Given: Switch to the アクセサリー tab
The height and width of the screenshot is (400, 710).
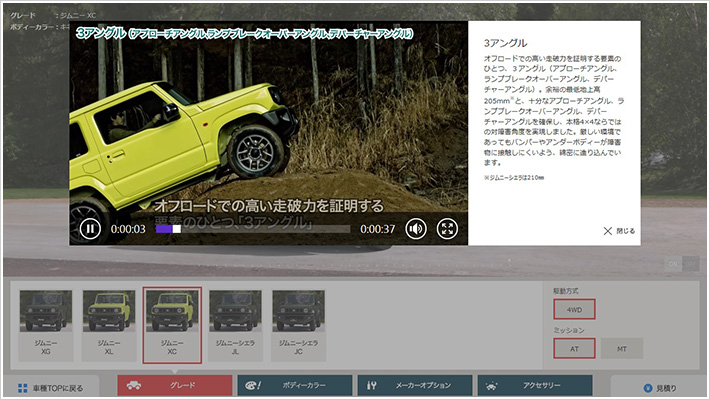Looking at the screenshot, I should [x=535, y=386].
